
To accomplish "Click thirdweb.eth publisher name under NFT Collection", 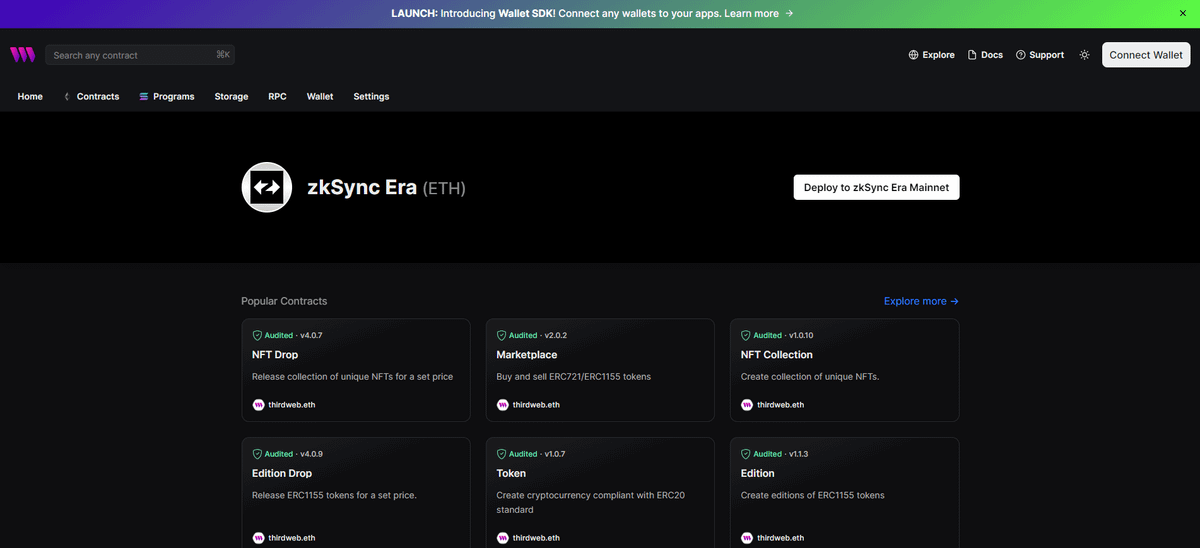I will (781, 405).
